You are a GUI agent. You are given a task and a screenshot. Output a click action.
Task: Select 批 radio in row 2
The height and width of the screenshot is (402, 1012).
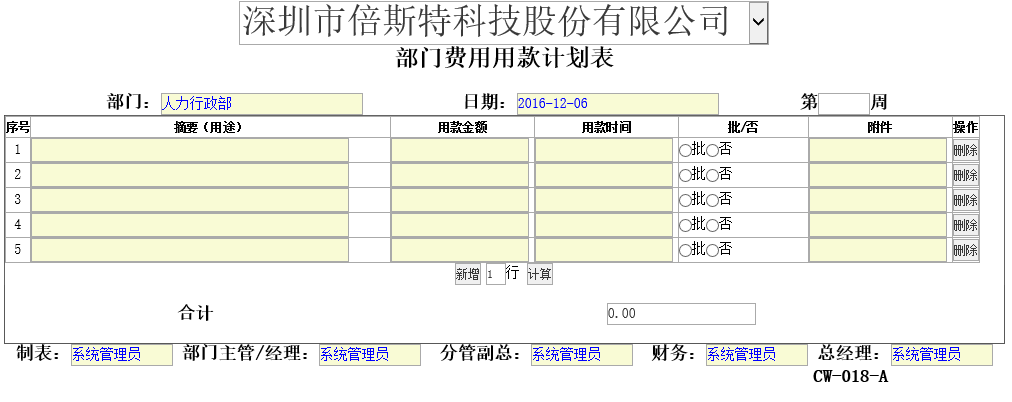point(684,176)
